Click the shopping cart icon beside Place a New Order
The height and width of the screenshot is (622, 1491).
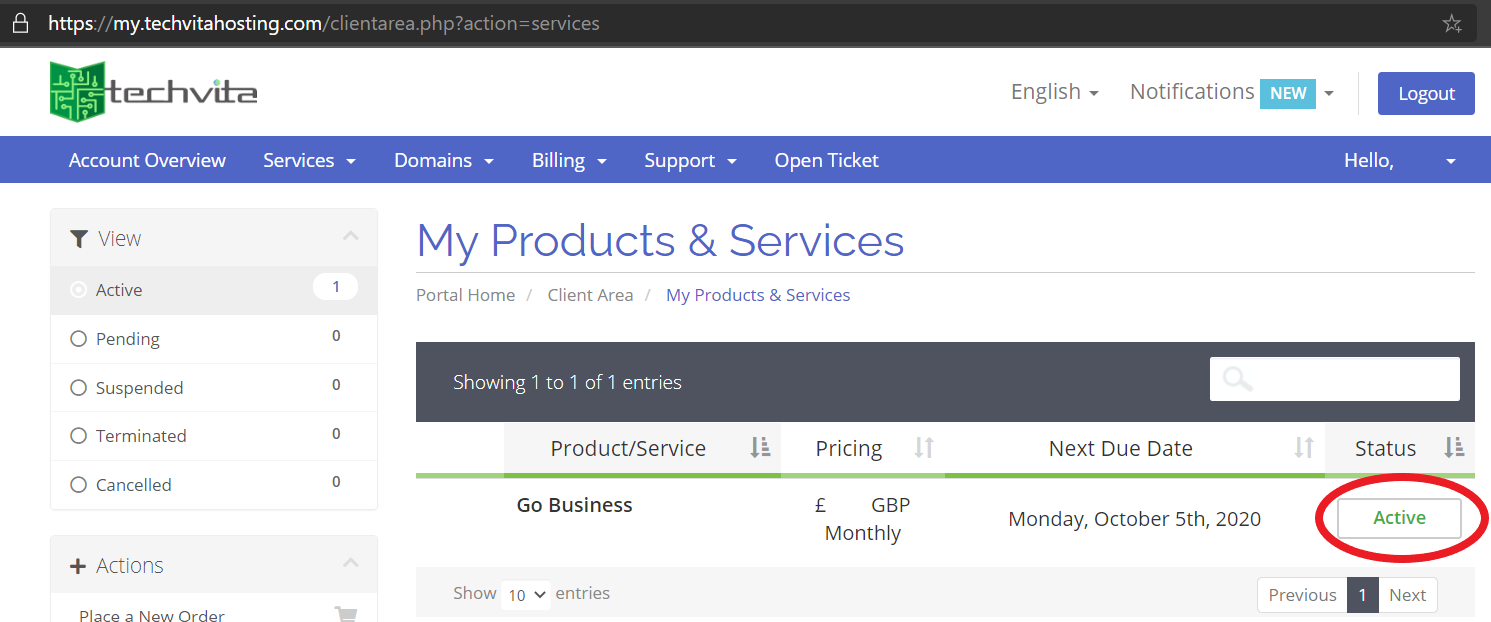[x=346, y=613]
